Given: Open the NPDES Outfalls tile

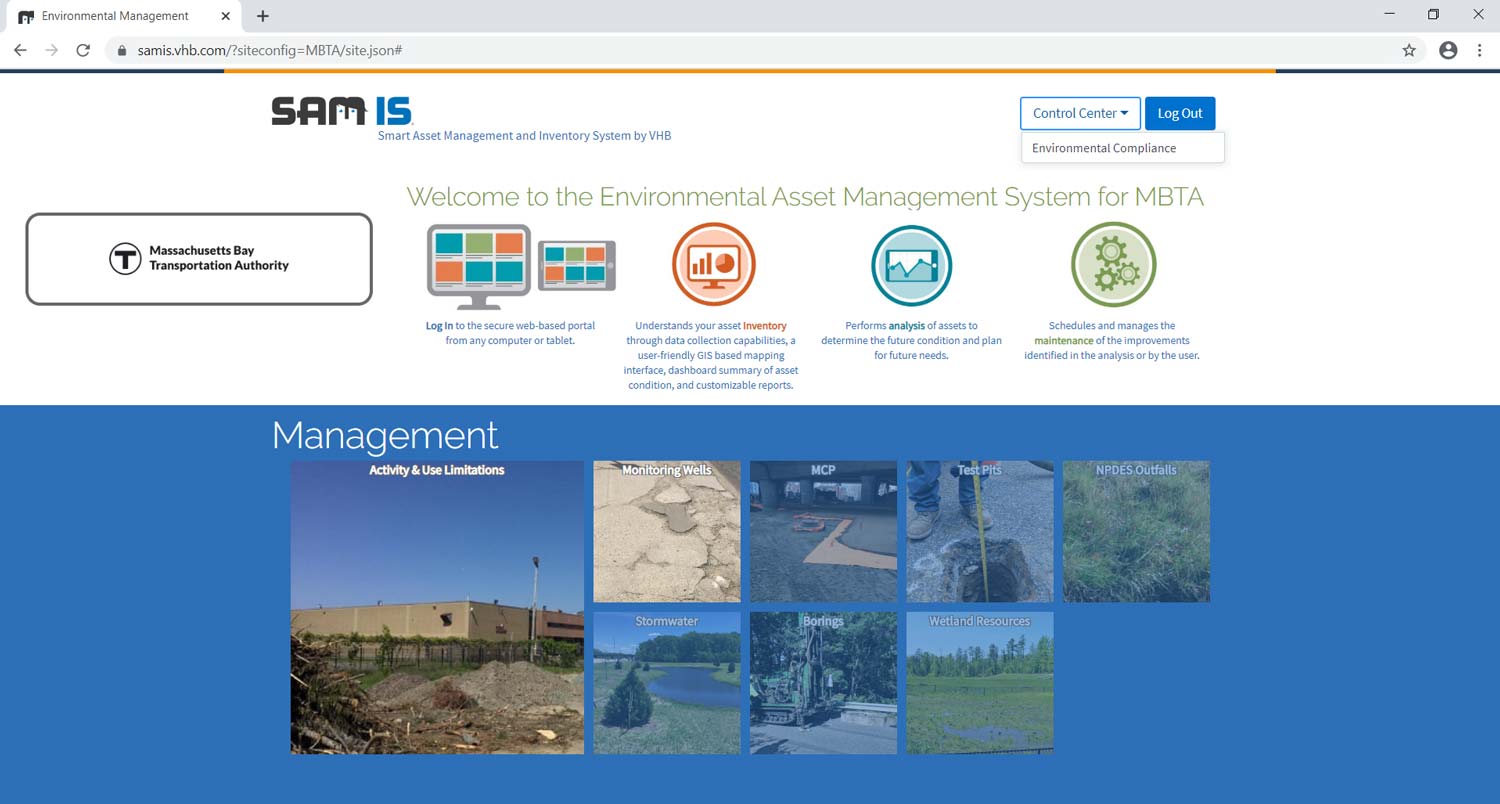Looking at the screenshot, I should tap(1136, 531).
